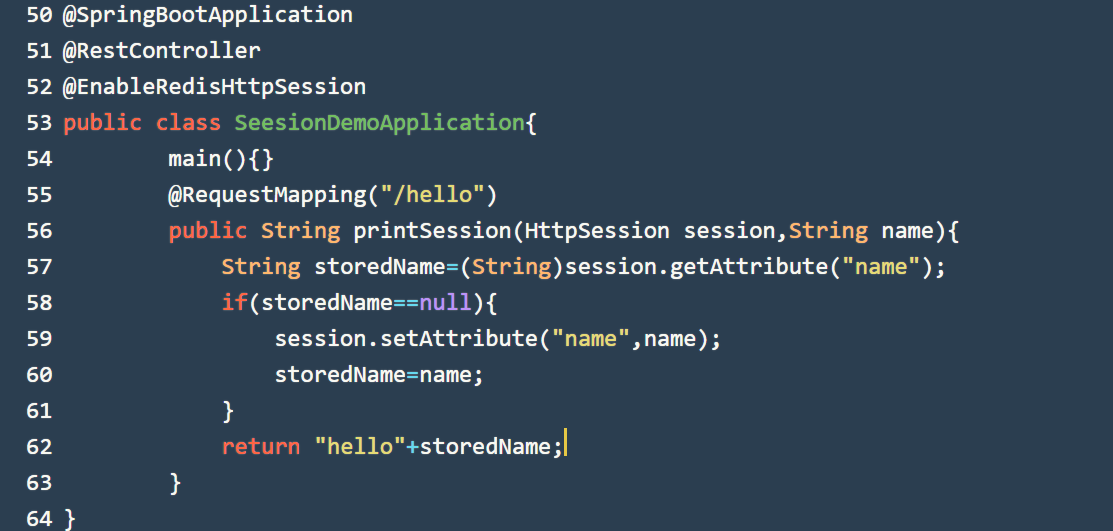
Task: Click line number 57 in gutter
Action: point(39,267)
